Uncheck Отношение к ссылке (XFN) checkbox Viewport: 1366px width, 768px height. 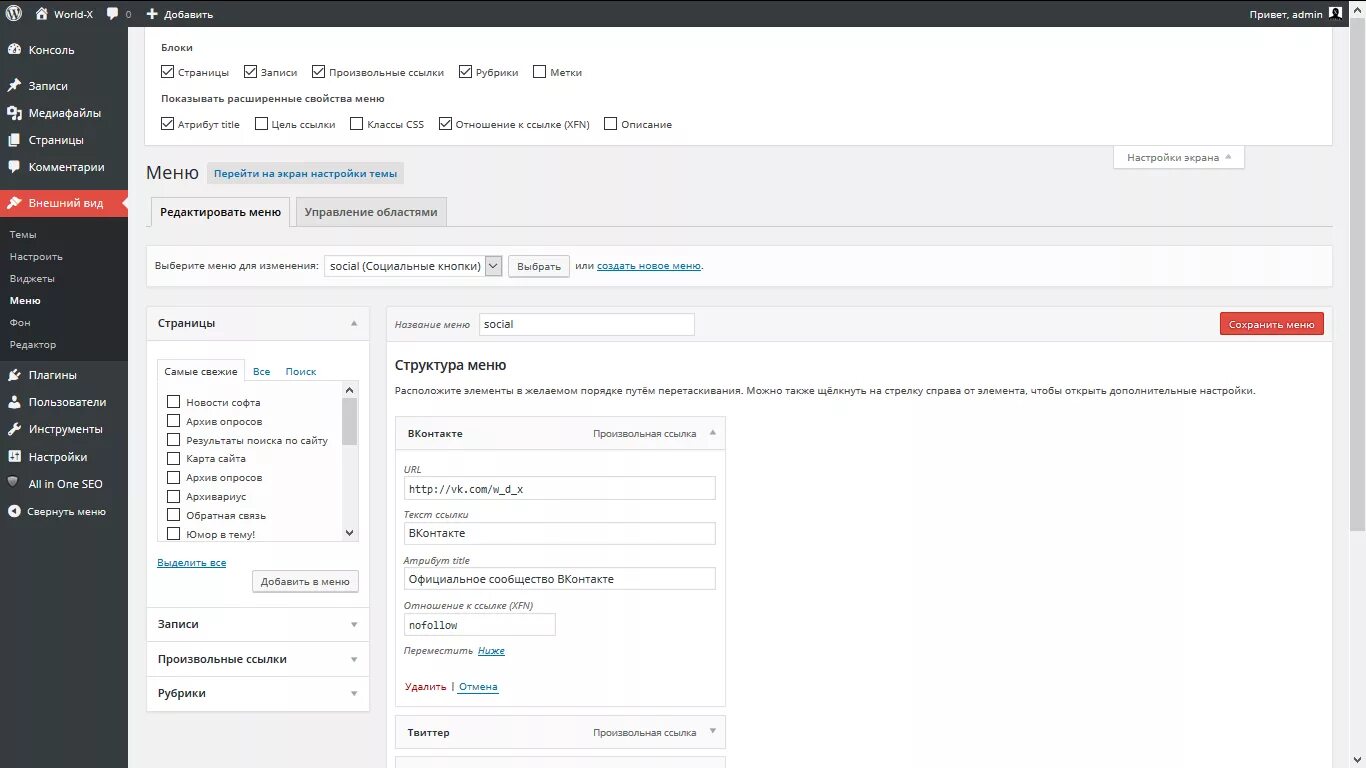pyautogui.click(x=446, y=124)
